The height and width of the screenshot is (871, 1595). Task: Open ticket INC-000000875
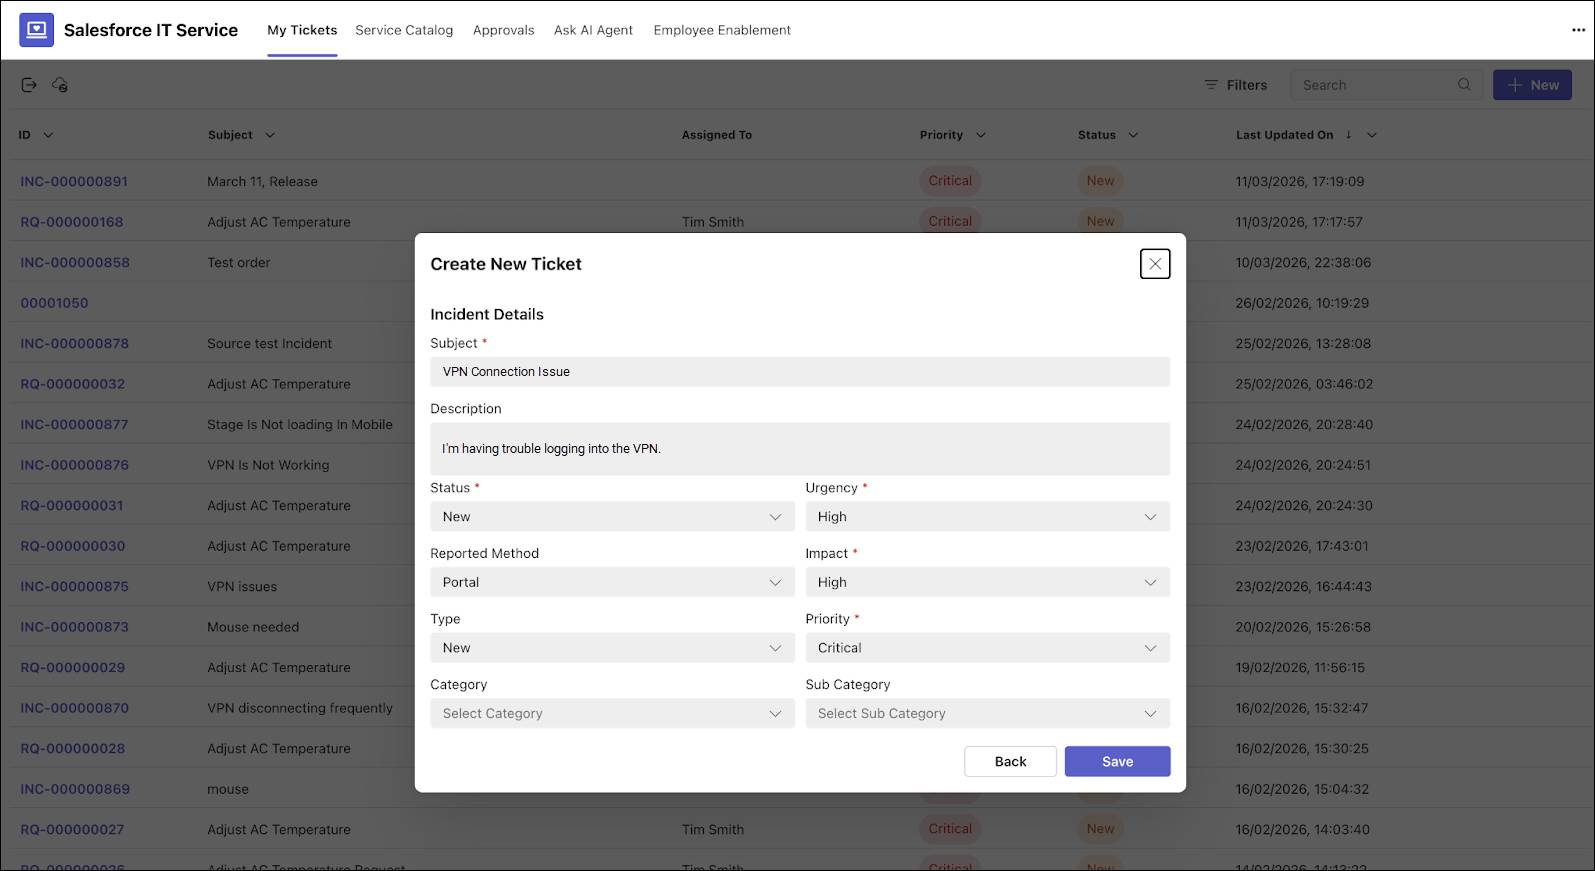click(74, 586)
